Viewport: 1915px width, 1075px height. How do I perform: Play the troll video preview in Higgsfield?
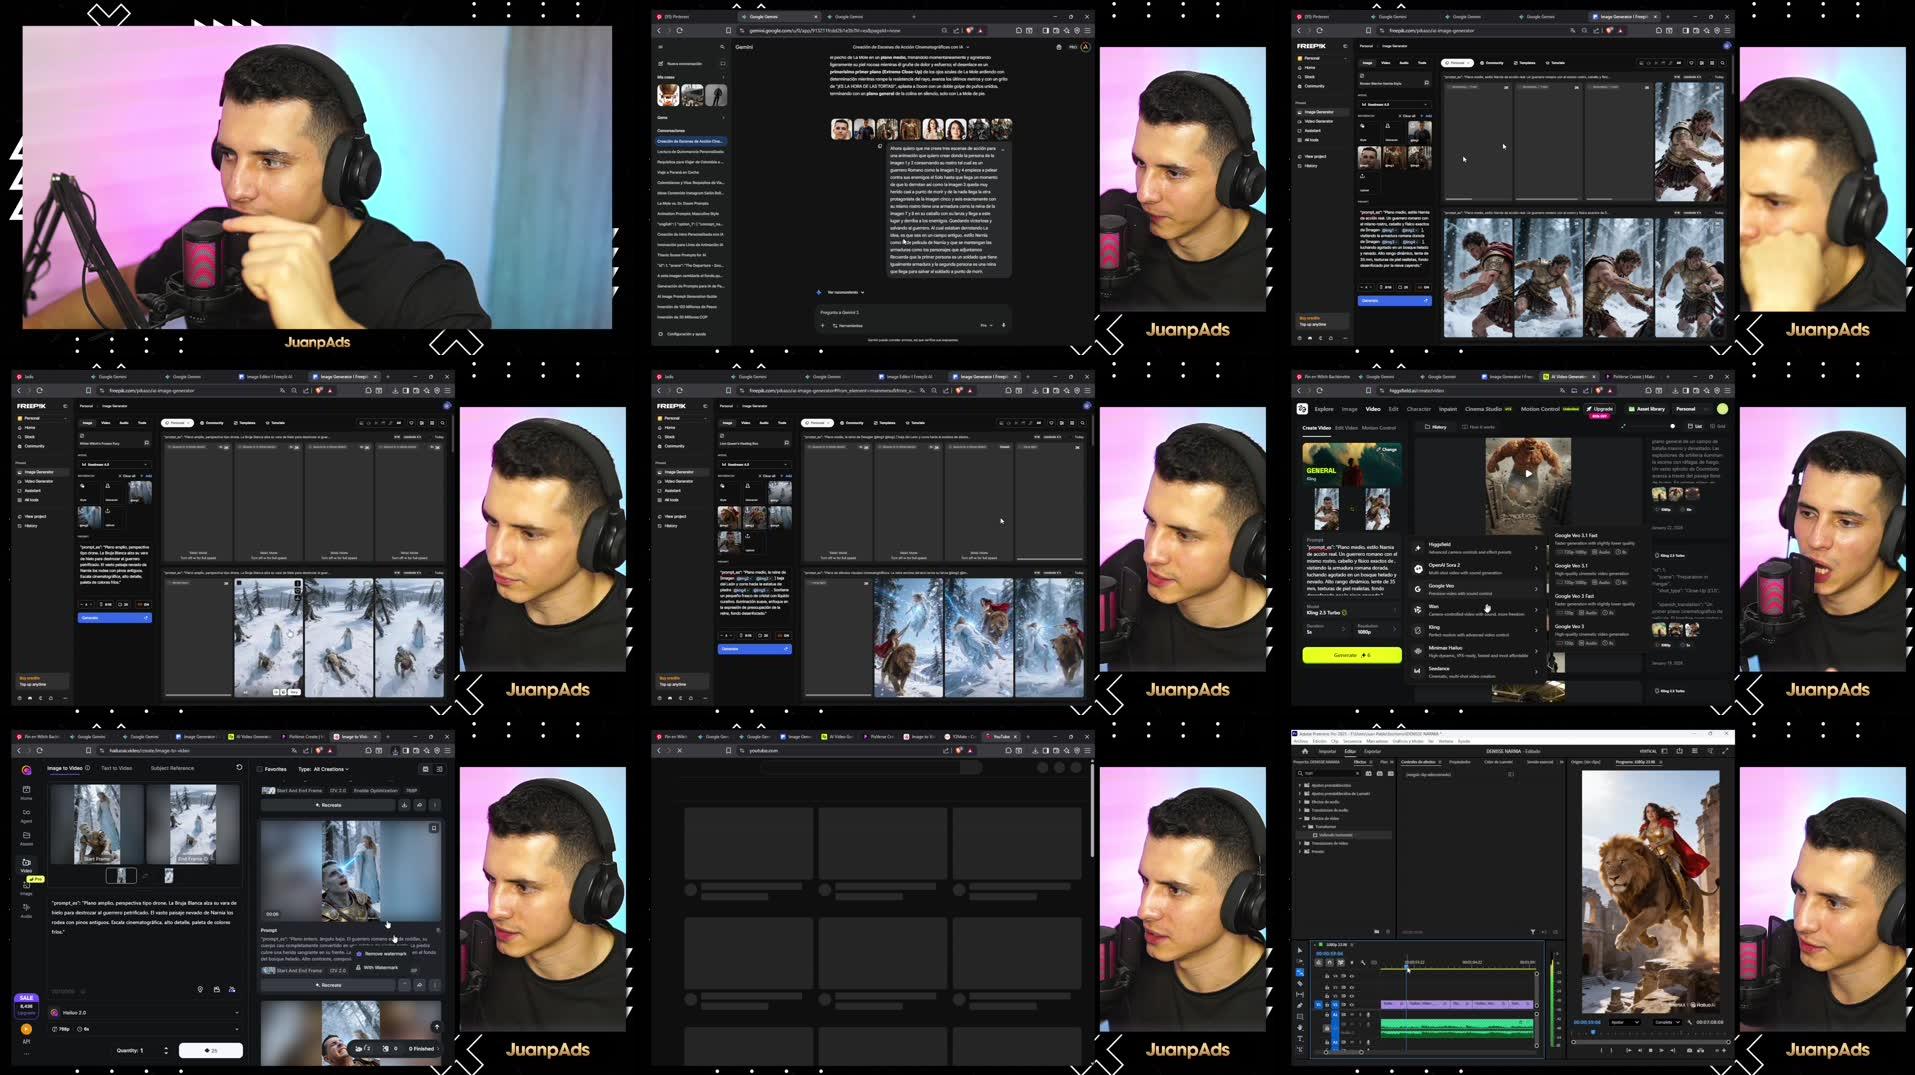coord(1528,473)
